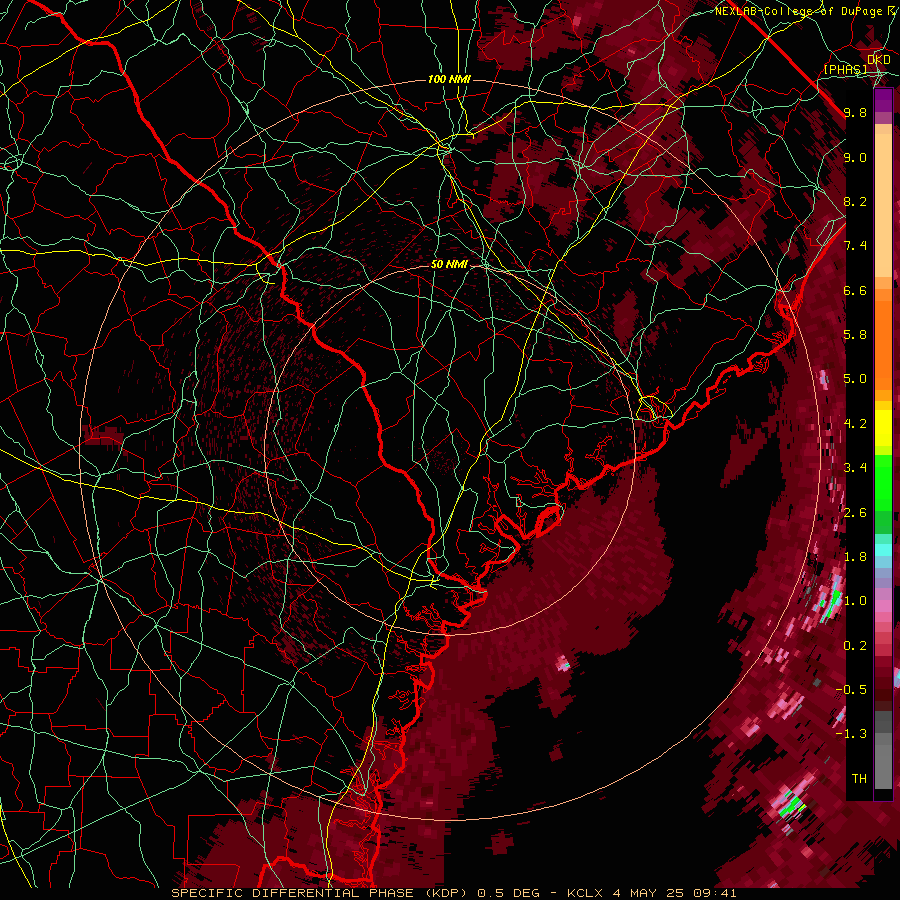Click the 0.5 DEG elevation text in the caption
The width and height of the screenshot is (900, 900).
[509, 893]
